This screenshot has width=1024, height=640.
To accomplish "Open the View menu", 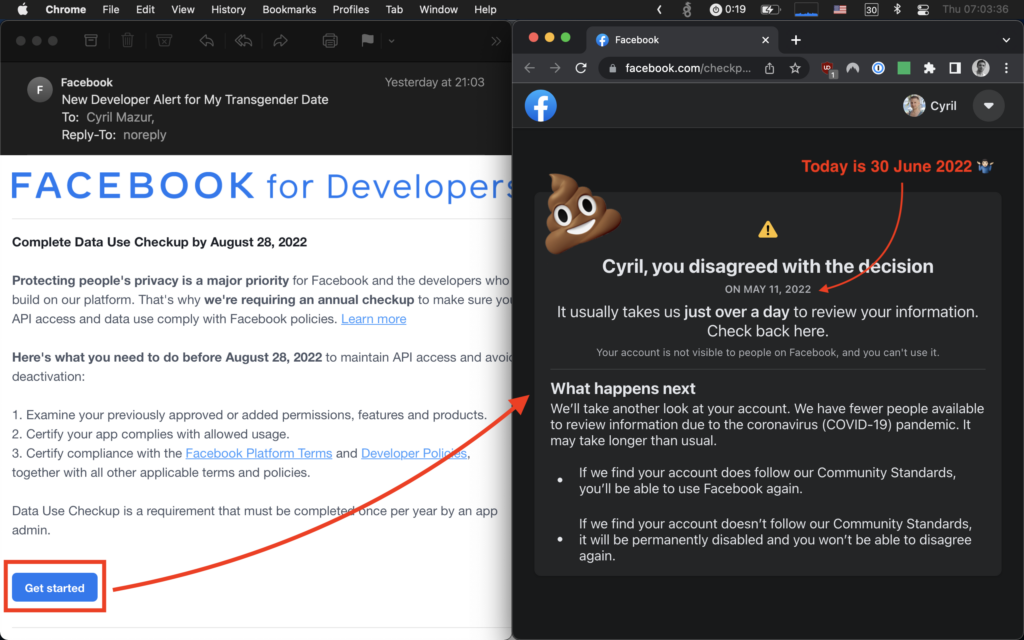I will 183,9.
